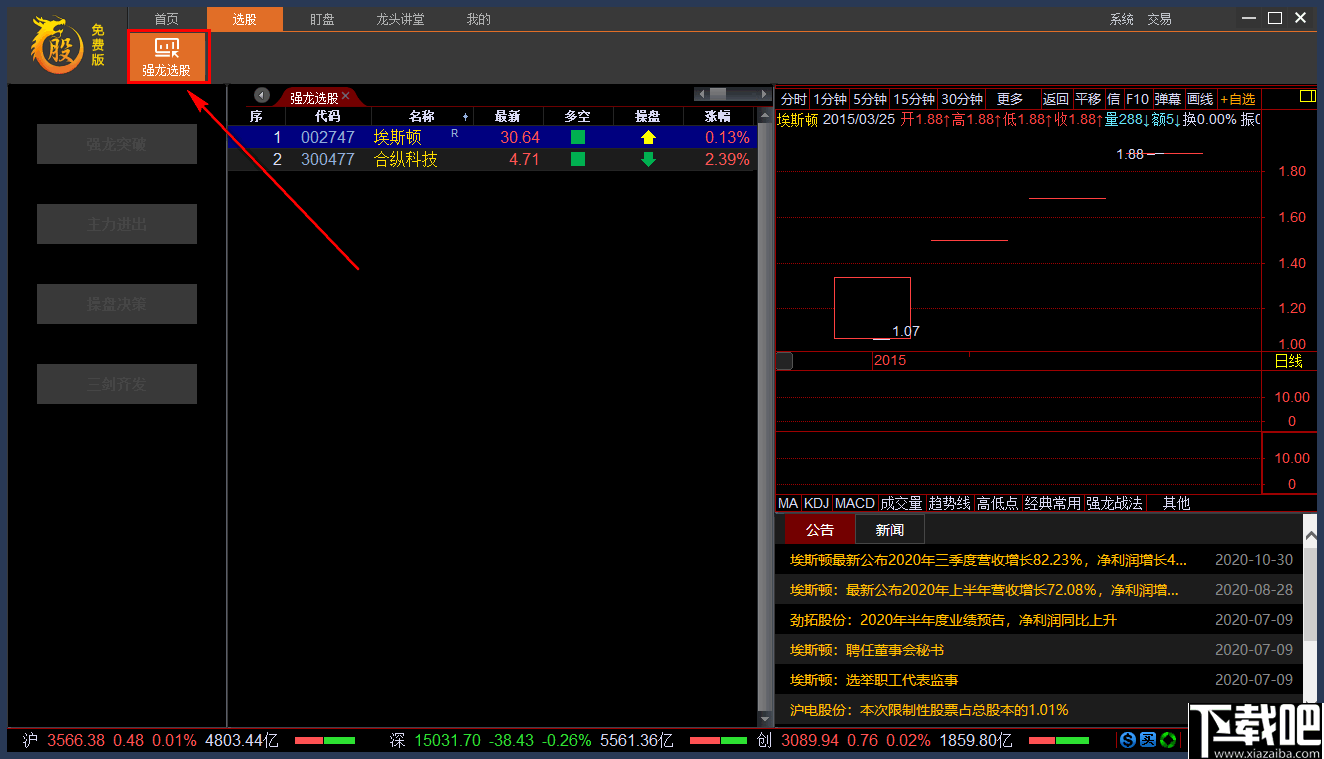Click the yellow rectangle icon at chart corner
The width and height of the screenshot is (1324, 759).
(x=1308, y=97)
